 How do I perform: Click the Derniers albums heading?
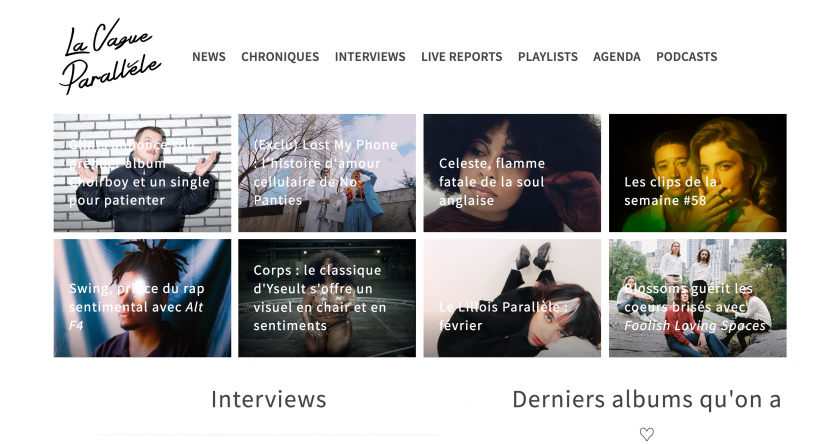[647, 400]
